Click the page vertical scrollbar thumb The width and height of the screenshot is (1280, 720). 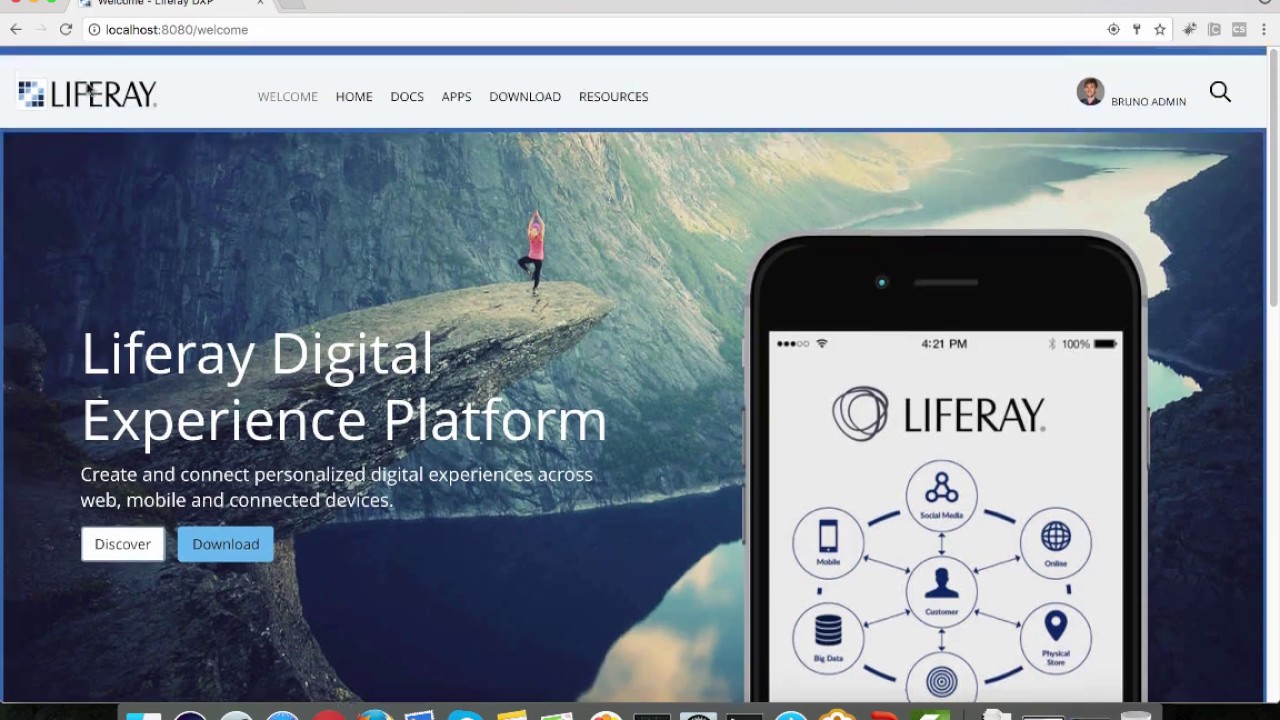pyautogui.click(x=1273, y=178)
